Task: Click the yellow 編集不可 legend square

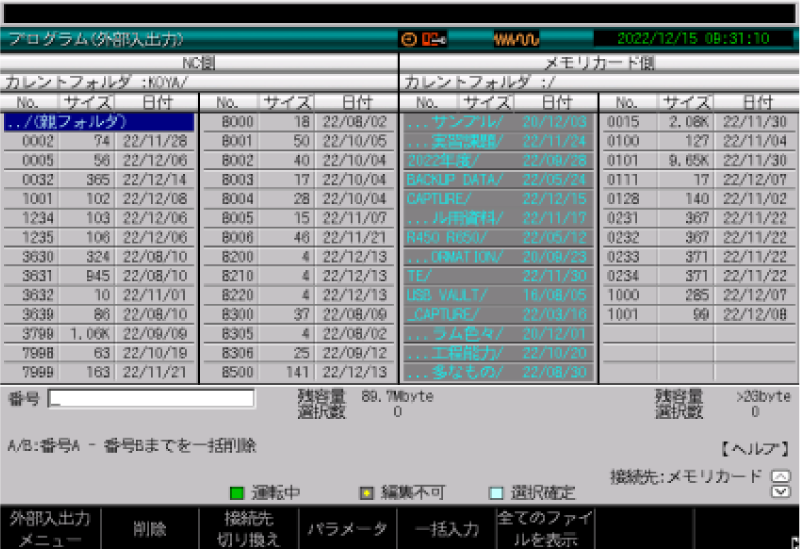Action: click(x=366, y=493)
